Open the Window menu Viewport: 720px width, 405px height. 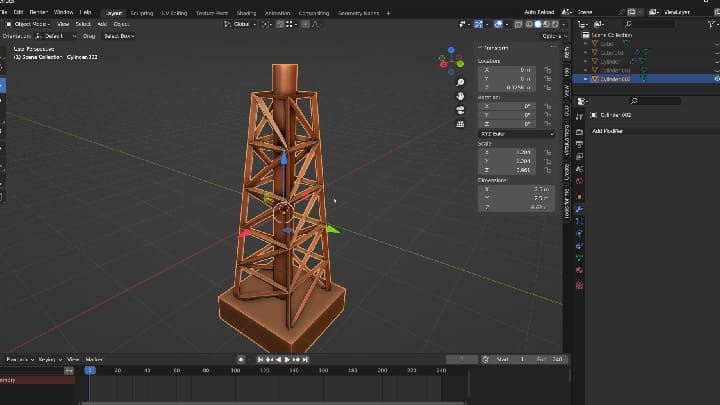[x=63, y=12]
